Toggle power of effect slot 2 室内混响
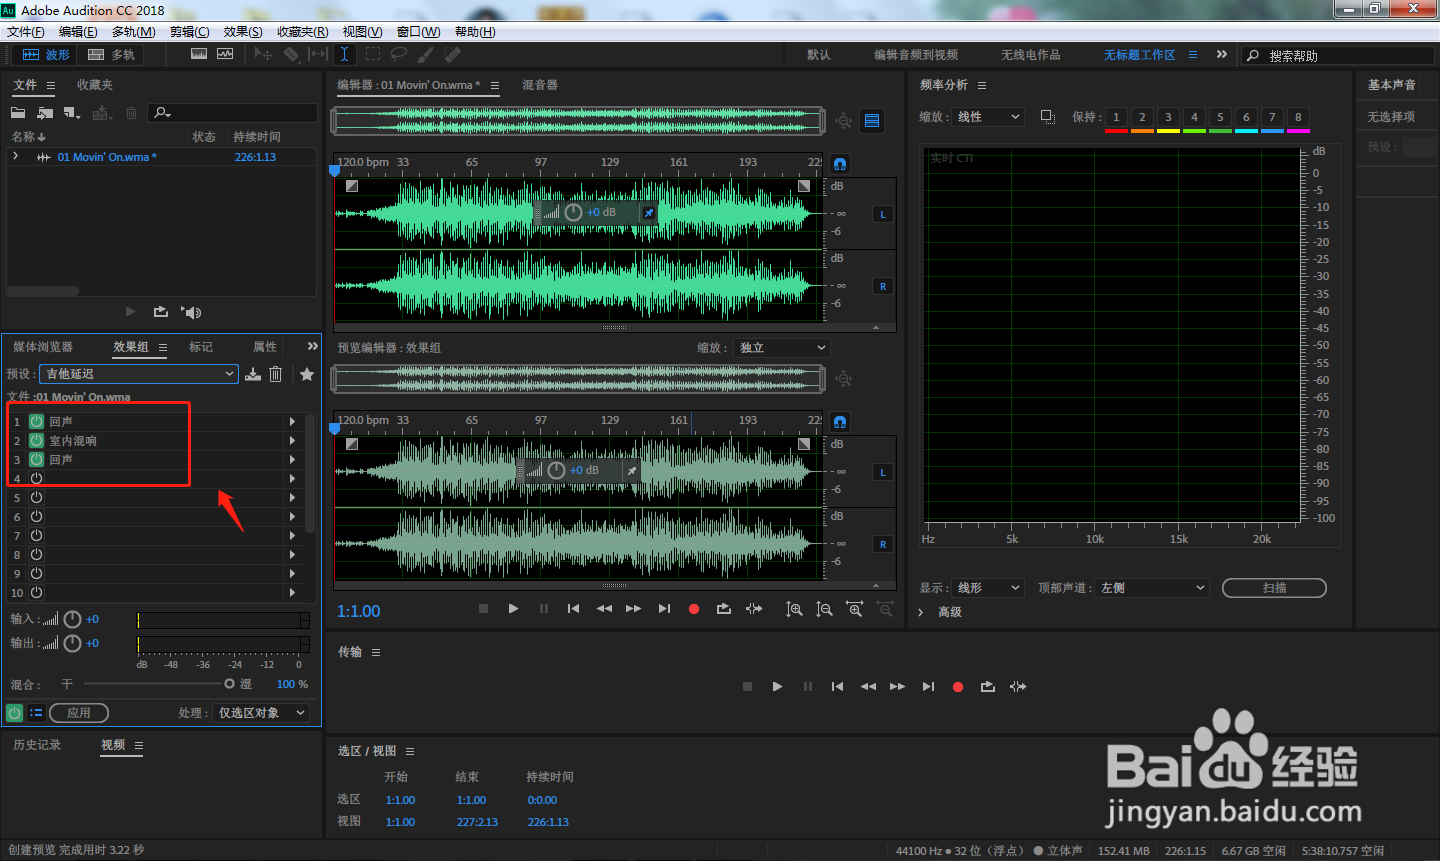This screenshot has width=1440, height=861. click(36, 441)
